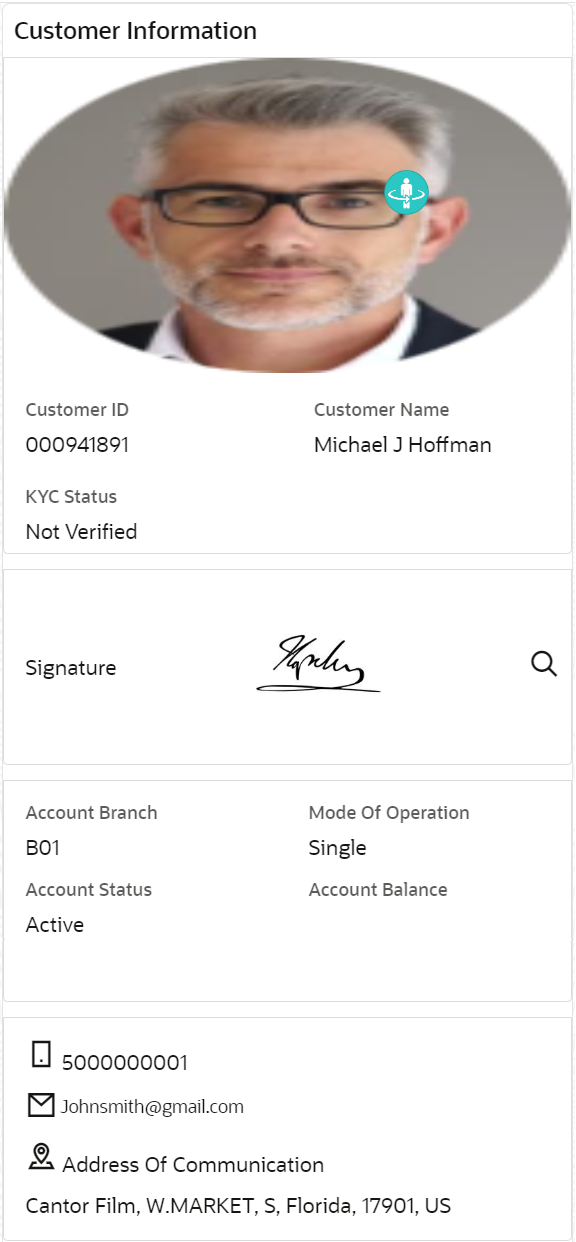The width and height of the screenshot is (576, 1242).
Task: Click the handwritten signature image
Action: click(319, 664)
